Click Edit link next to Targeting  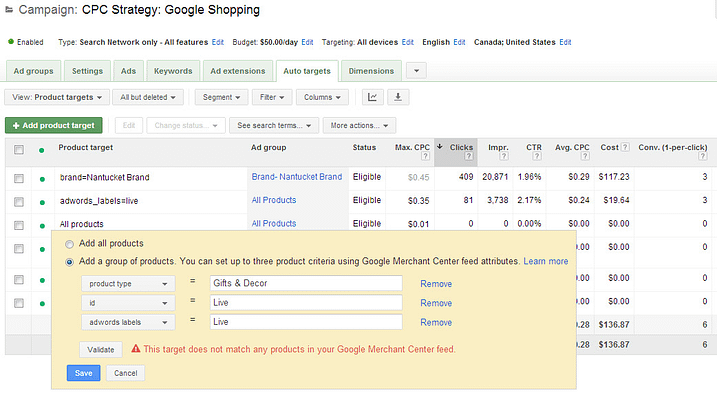pyautogui.click(x=408, y=42)
